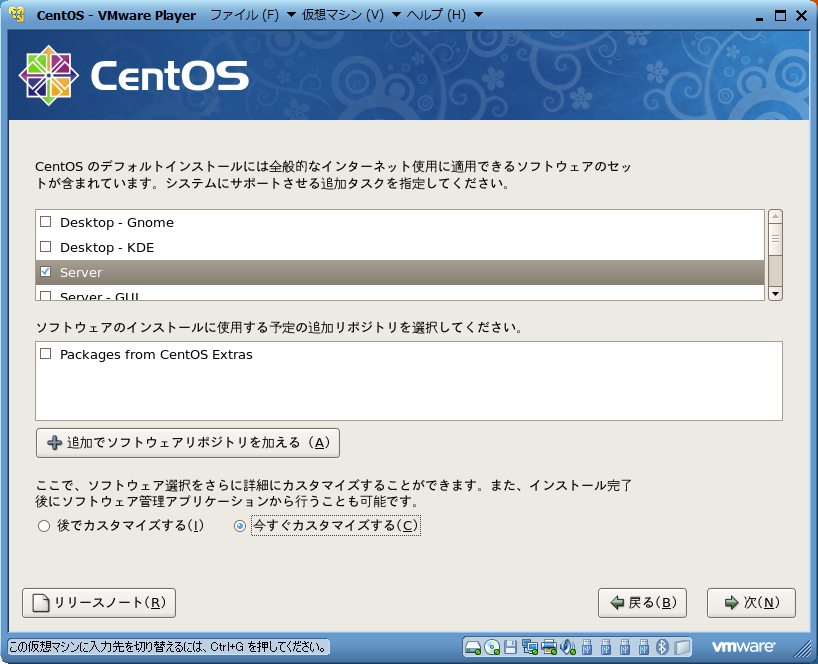Click the network adapter status icon
This screenshot has height=664, width=818.
tap(530, 646)
